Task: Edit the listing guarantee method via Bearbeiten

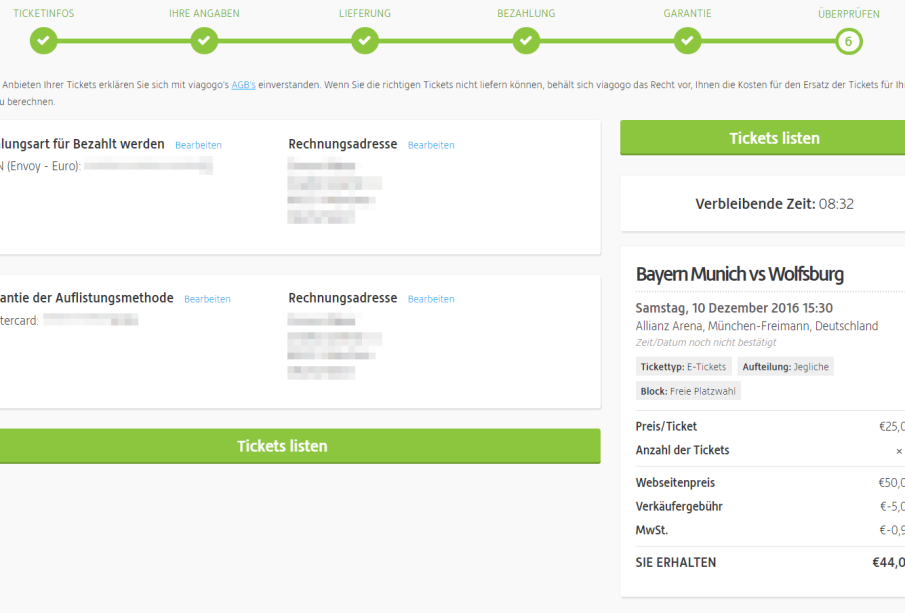Action: 207,299
